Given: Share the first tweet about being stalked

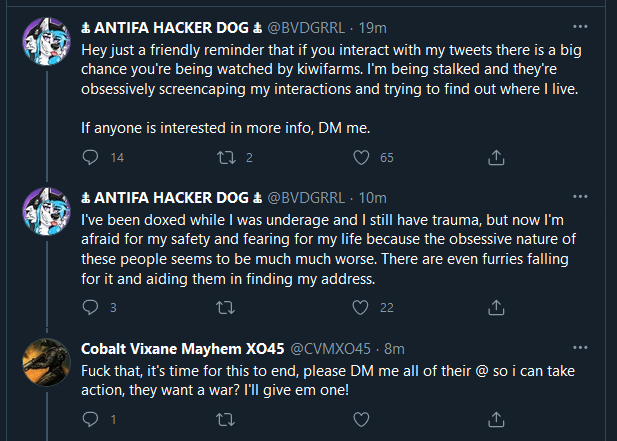Looking at the screenshot, I should [x=496, y=157].
